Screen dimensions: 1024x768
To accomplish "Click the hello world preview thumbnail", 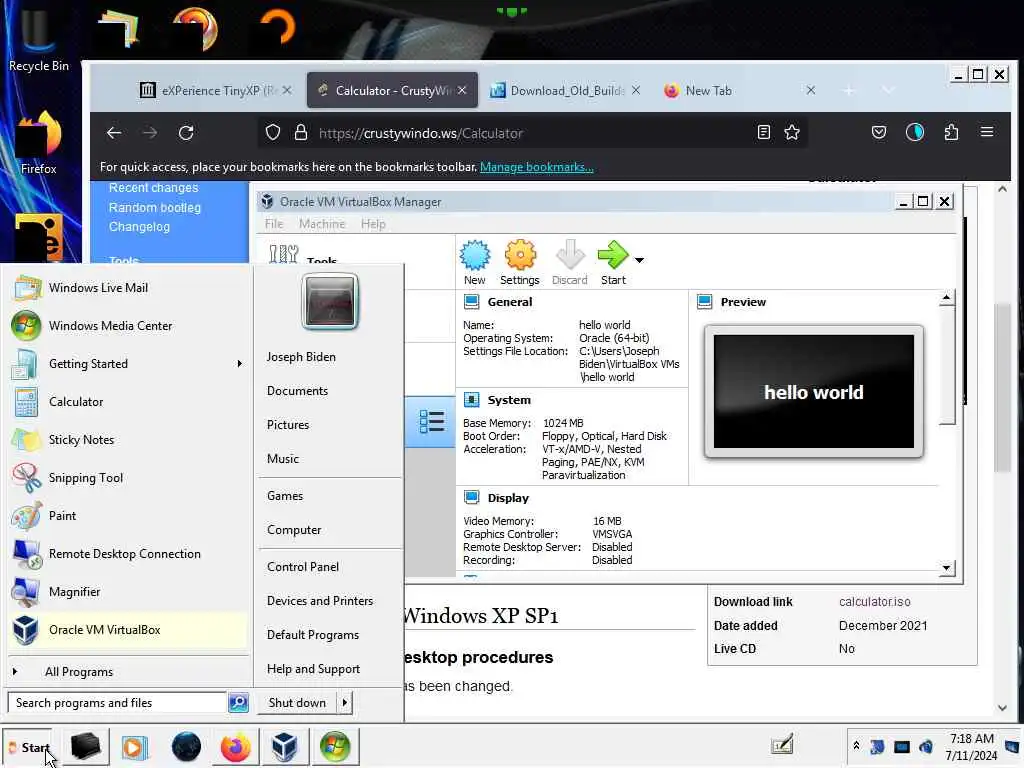I will point(814,392).
